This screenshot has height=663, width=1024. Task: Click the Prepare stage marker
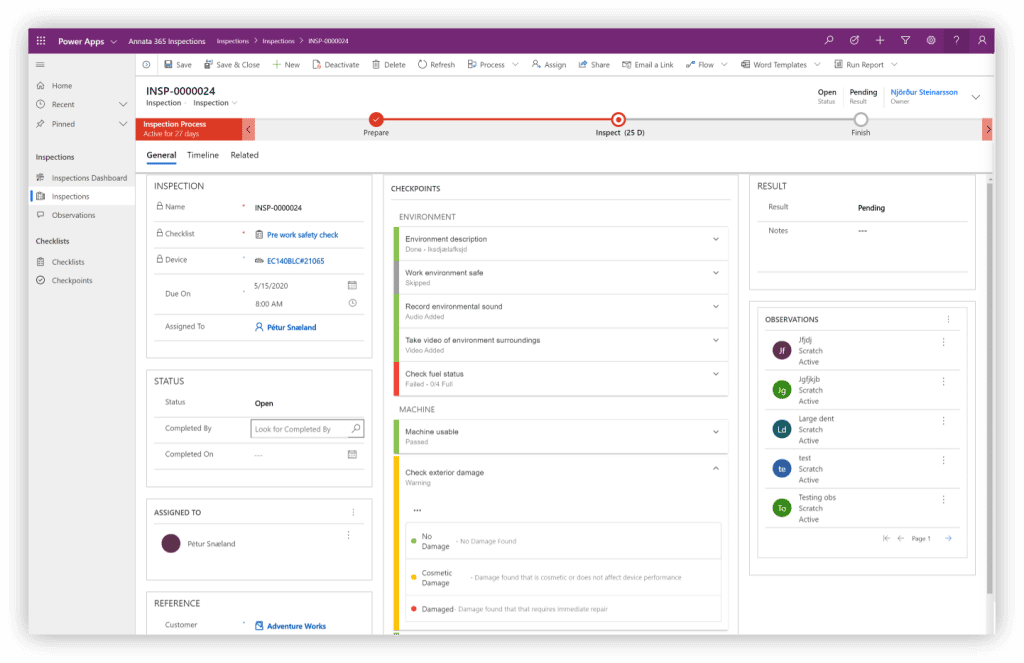pyautogui.click(x=376, y=119)
